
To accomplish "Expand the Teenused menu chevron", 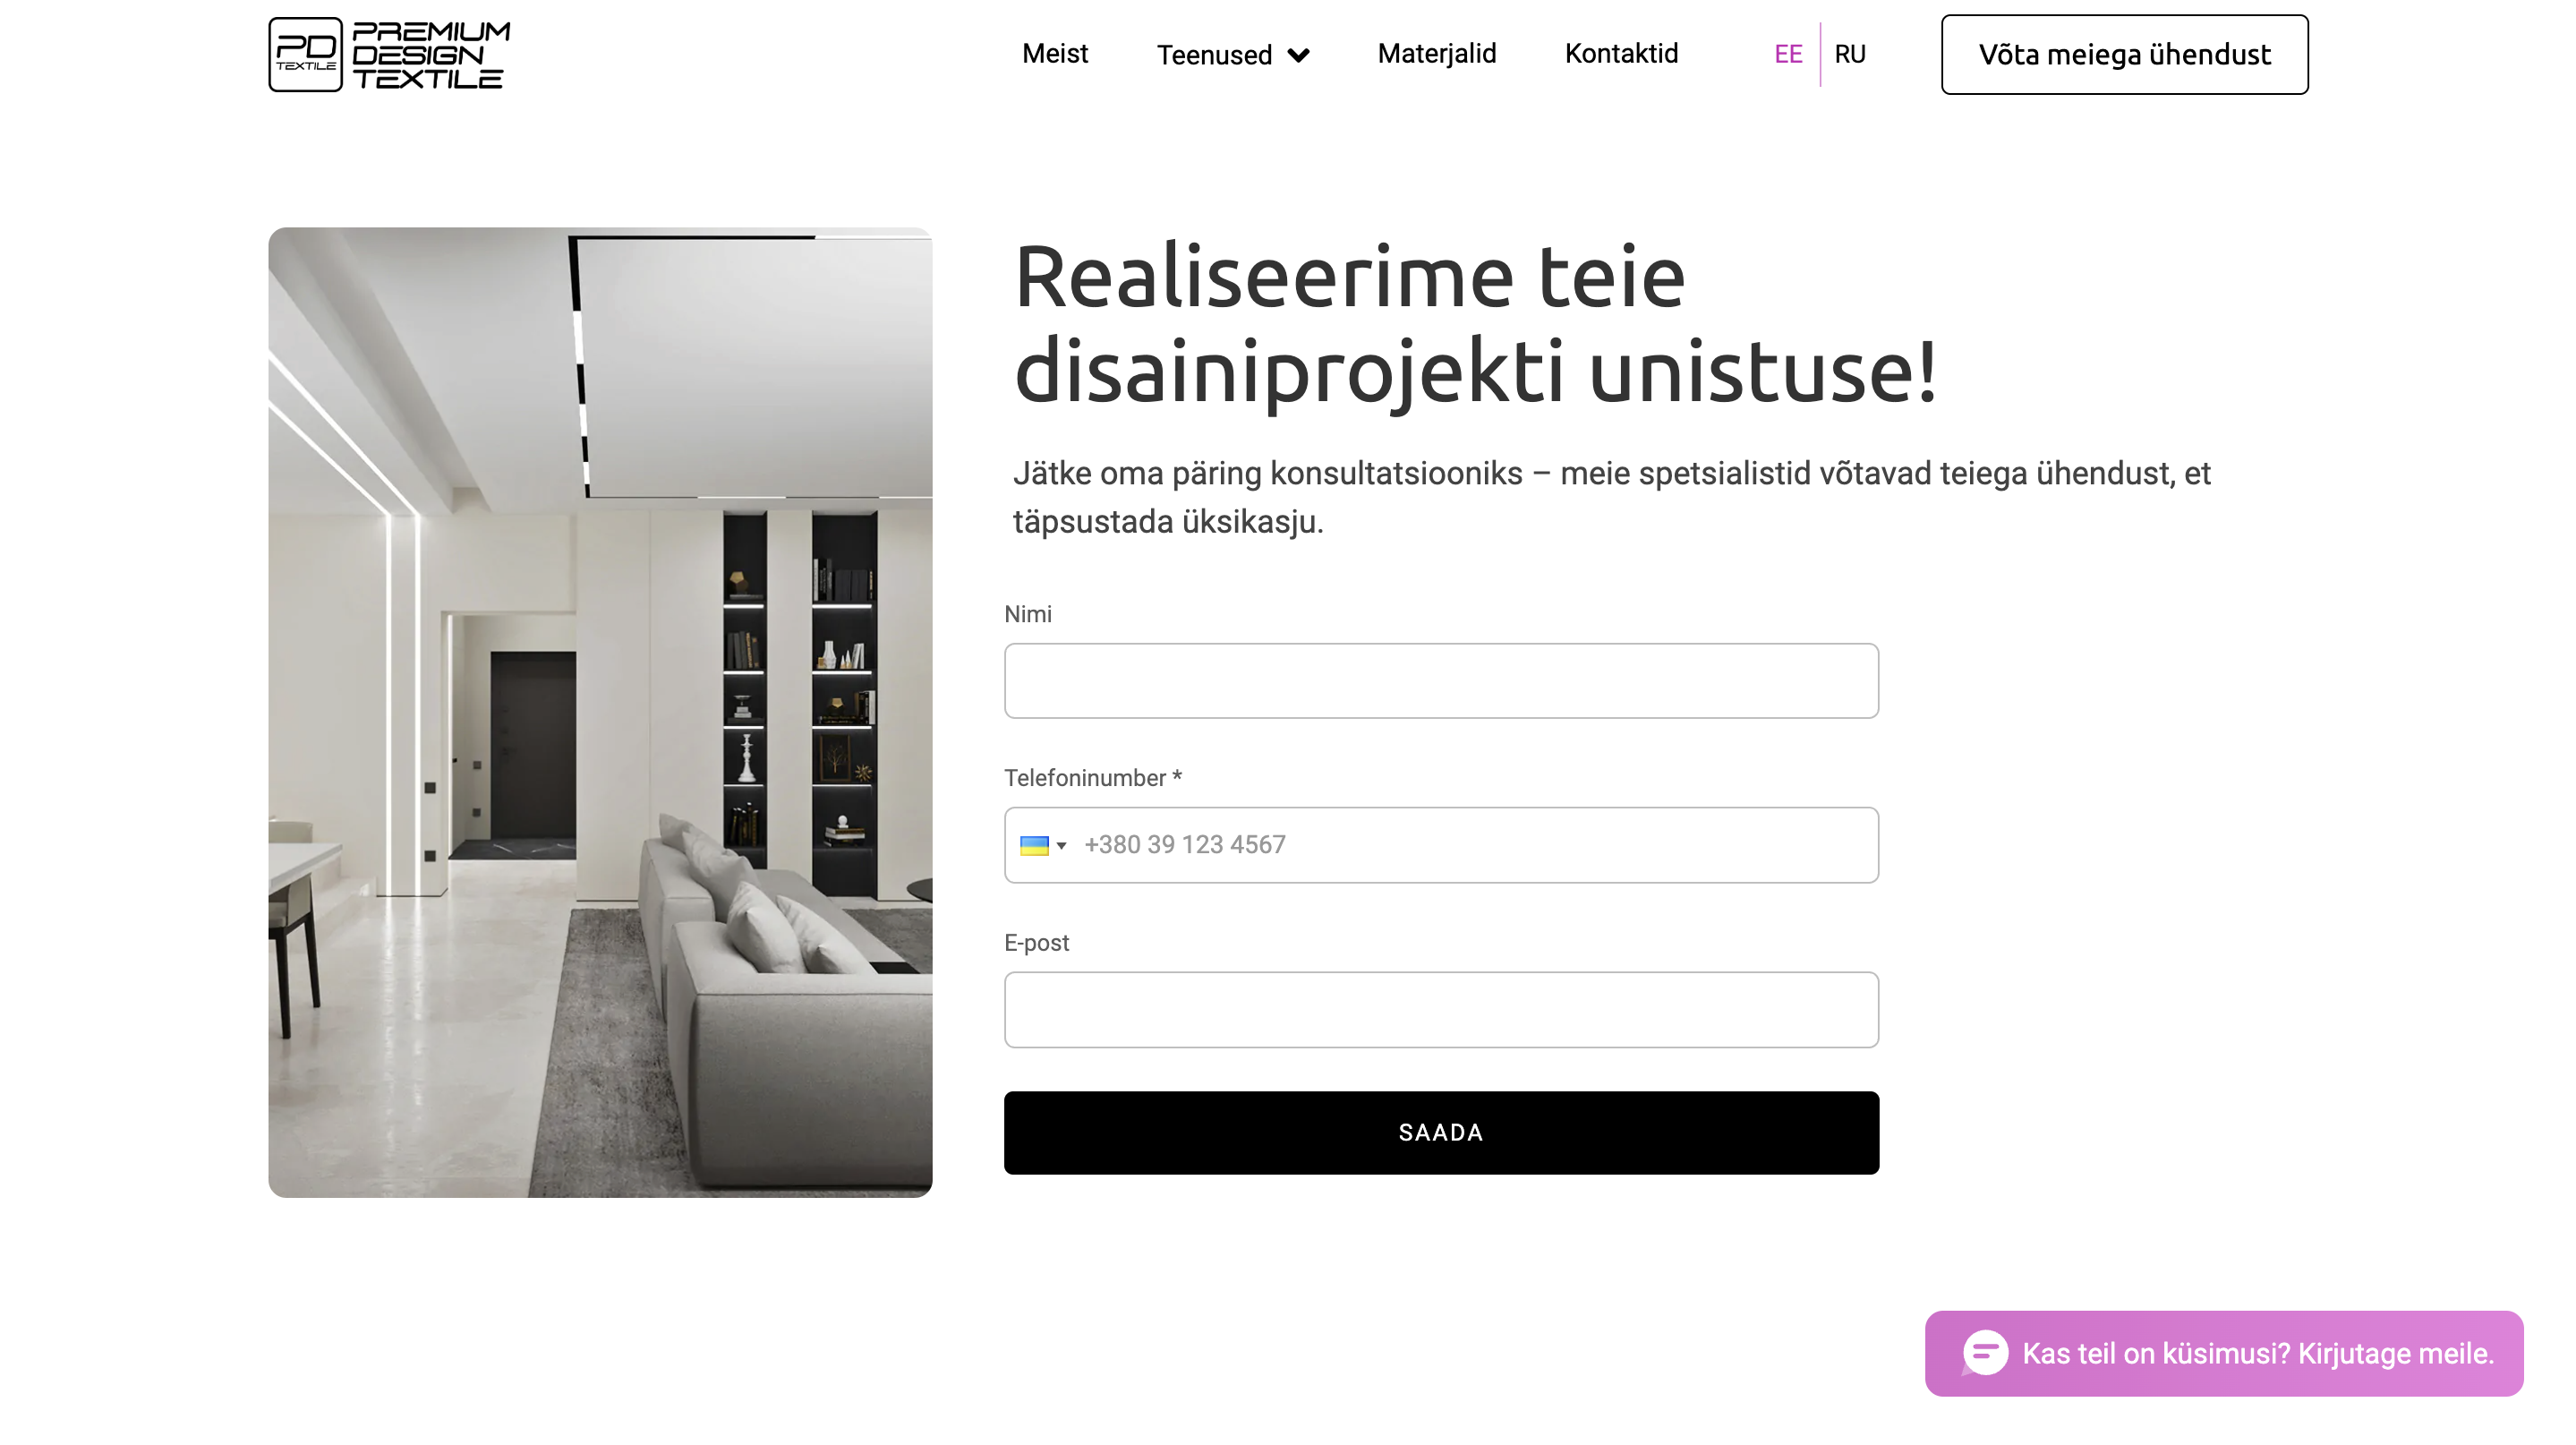I will tap(1298, 55).
